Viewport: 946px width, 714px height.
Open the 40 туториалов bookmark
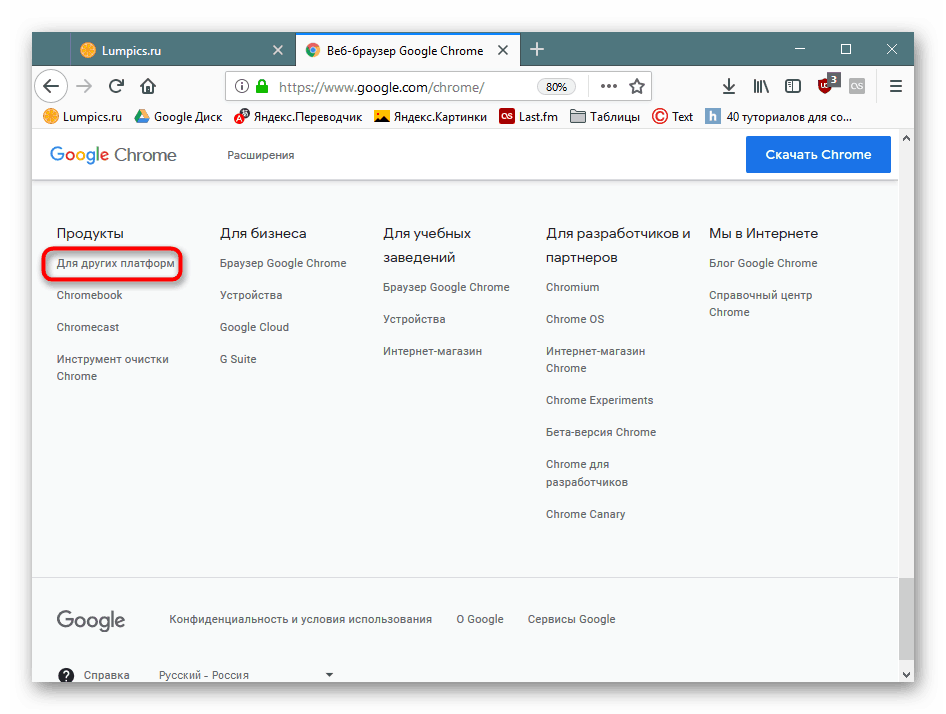point(779,116)
